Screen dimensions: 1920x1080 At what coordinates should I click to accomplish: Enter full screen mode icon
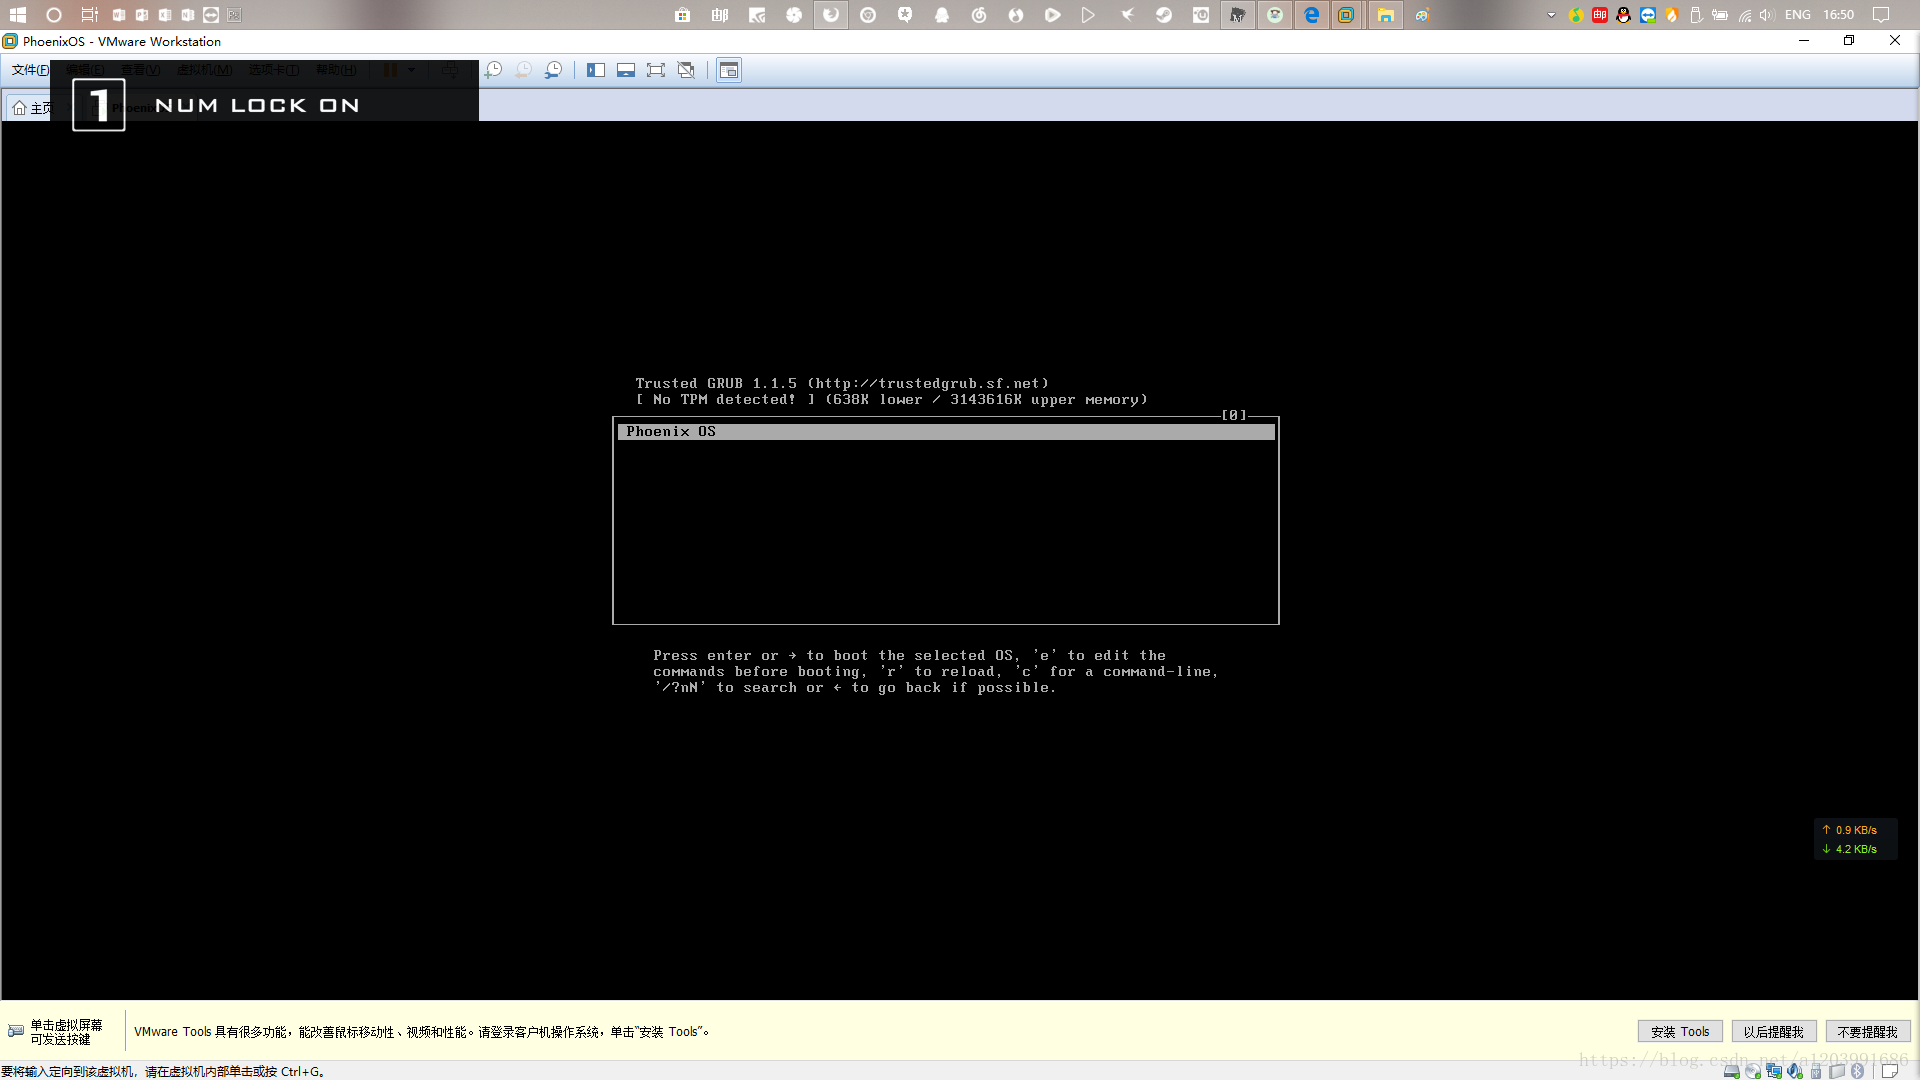656,70
